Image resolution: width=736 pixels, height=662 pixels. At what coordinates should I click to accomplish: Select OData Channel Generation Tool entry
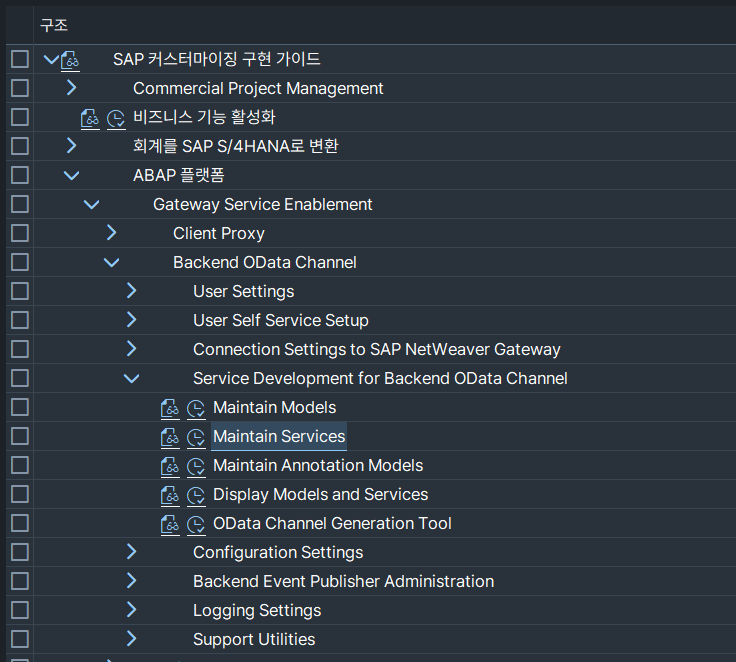[x=332, y=523]
